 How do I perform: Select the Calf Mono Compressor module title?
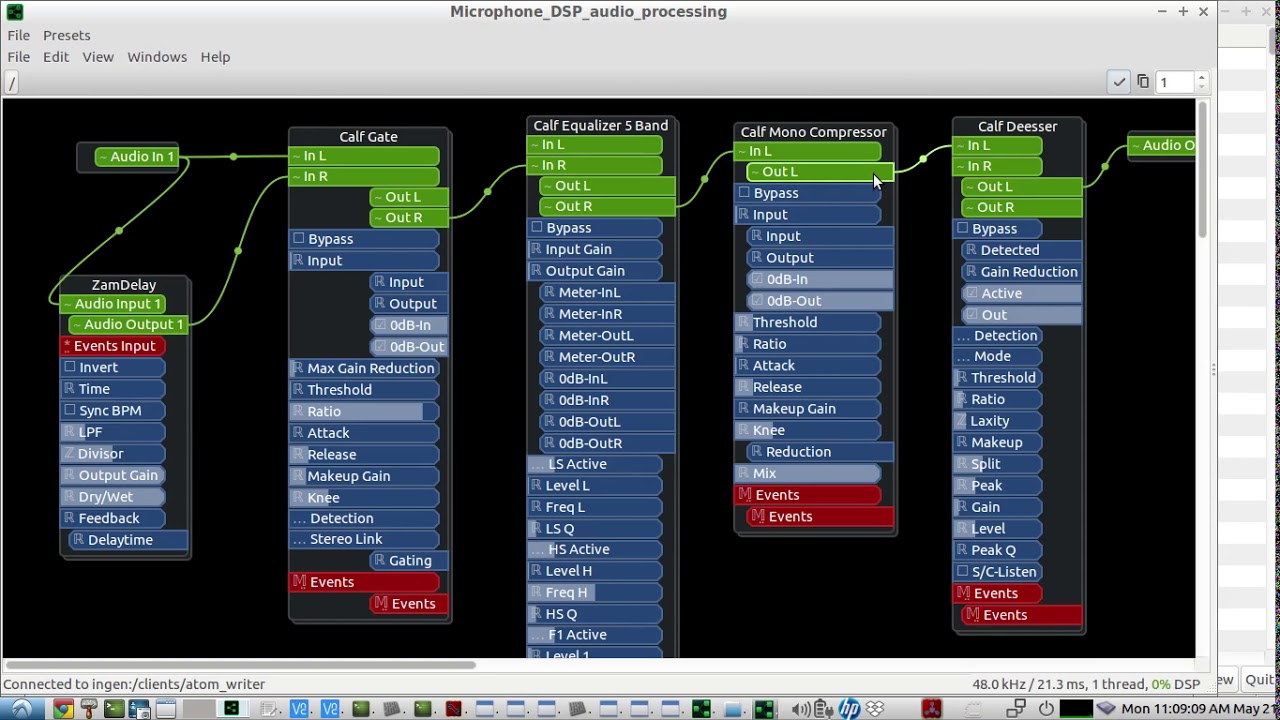(x=813, y=132)
